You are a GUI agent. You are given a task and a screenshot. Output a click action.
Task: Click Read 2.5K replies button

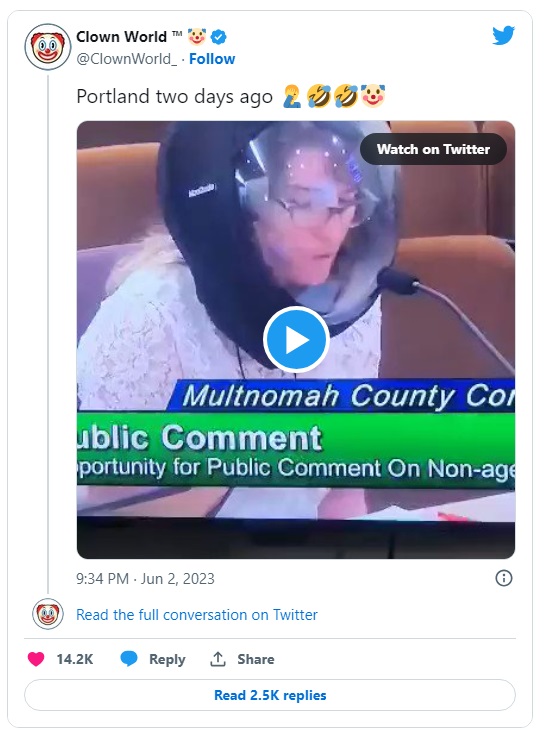point(270,695)
